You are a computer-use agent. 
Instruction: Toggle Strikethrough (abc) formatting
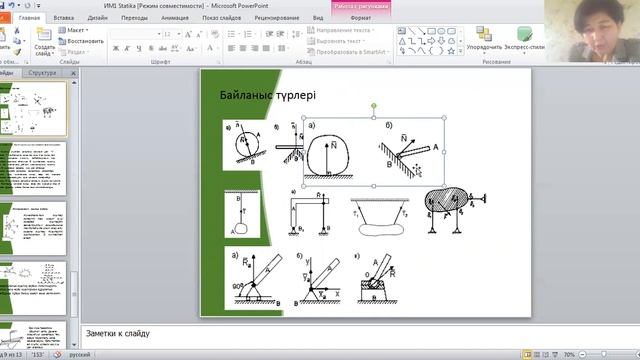(162, 49)
